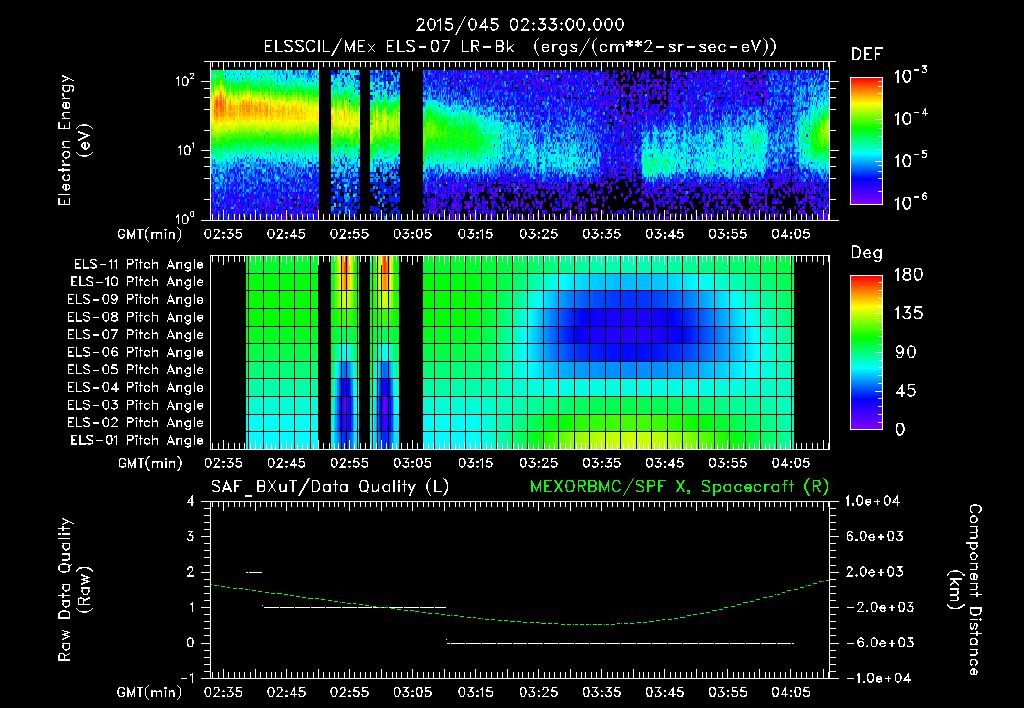Click GMT(min) label under the data quality panel
The image size is (1024, 708).
pos(150,692)
